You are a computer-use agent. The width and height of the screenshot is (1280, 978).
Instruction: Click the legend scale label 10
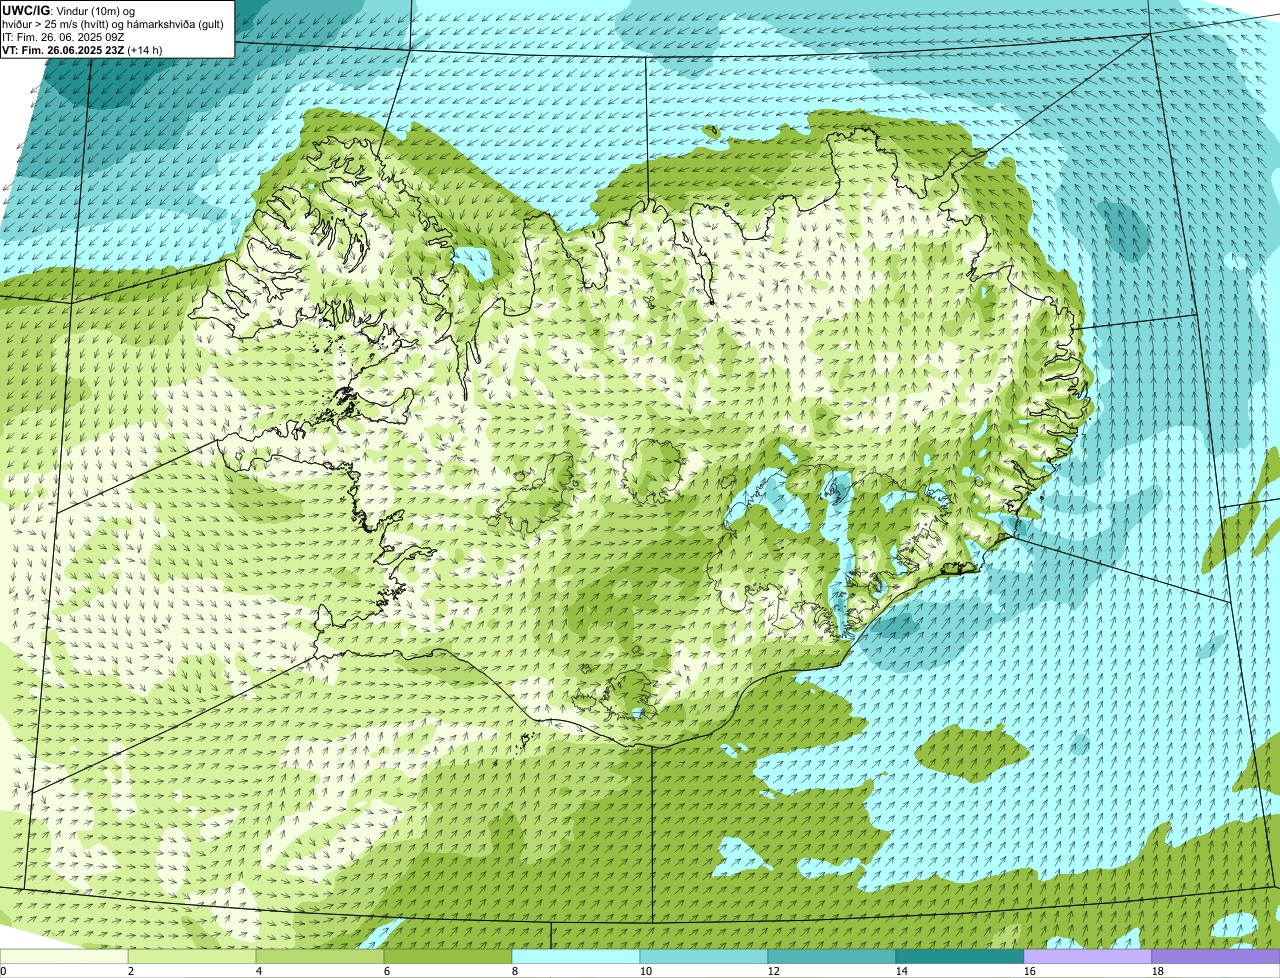pos(646,971)
